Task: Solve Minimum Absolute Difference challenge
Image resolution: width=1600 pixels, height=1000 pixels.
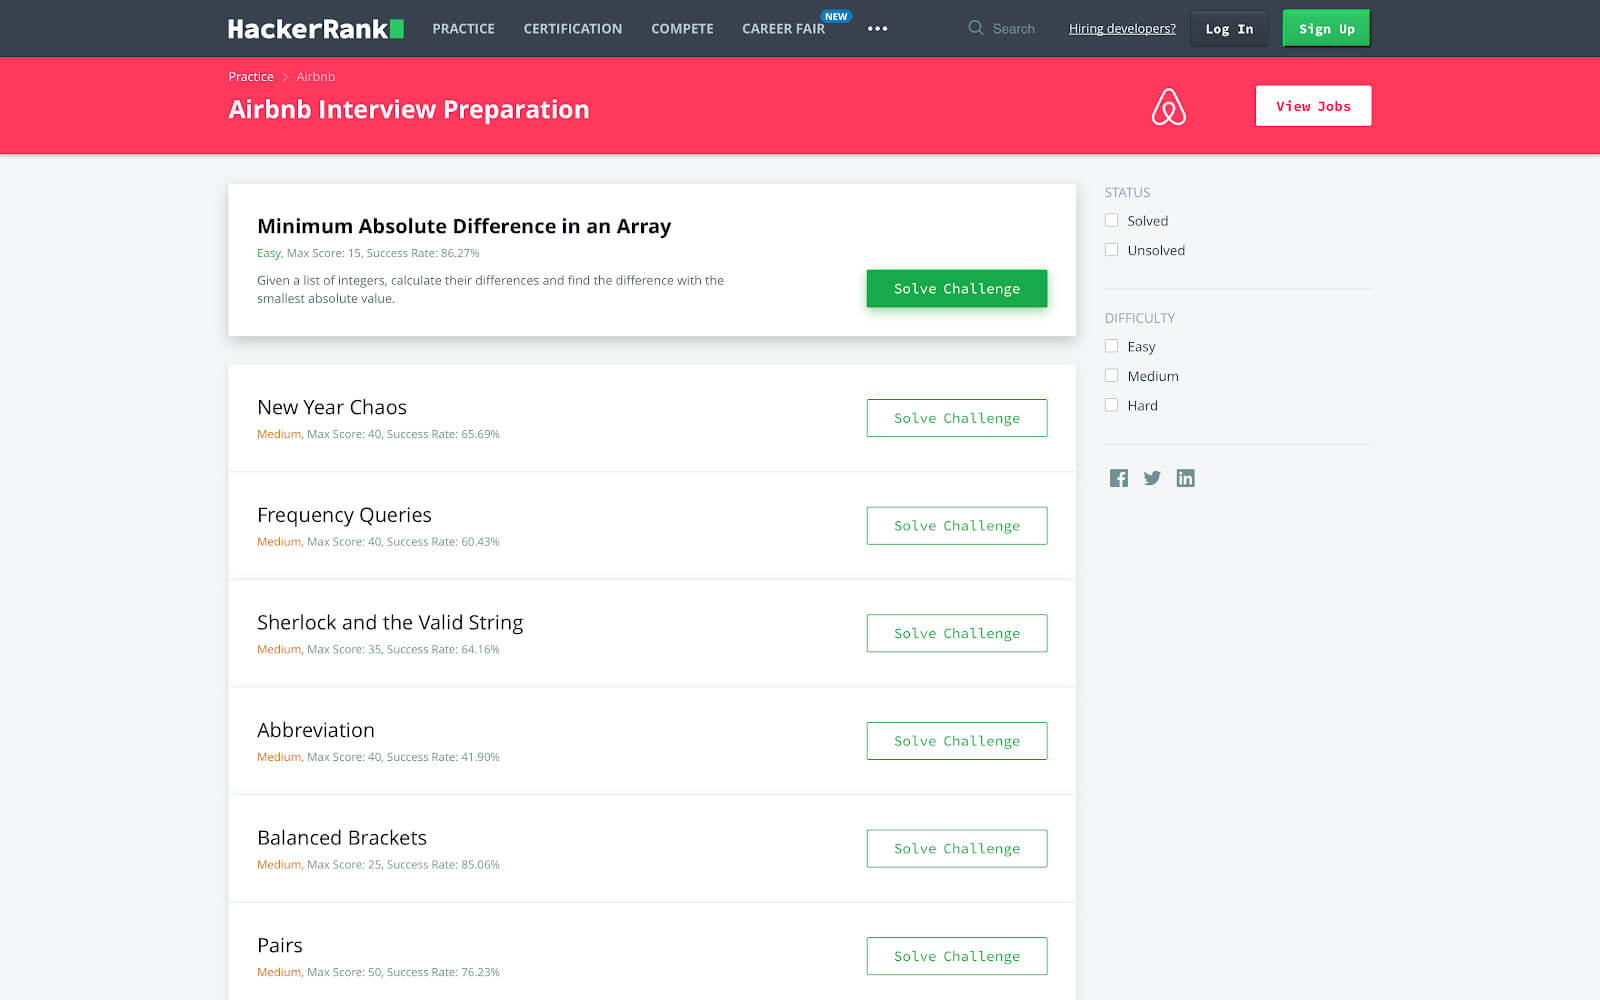Action: tap(957, 289)
